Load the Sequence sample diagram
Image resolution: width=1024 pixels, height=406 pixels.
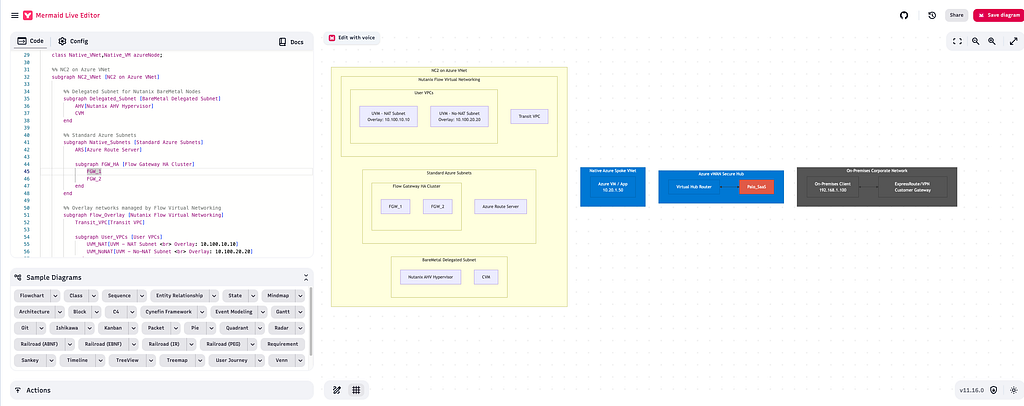120,296
